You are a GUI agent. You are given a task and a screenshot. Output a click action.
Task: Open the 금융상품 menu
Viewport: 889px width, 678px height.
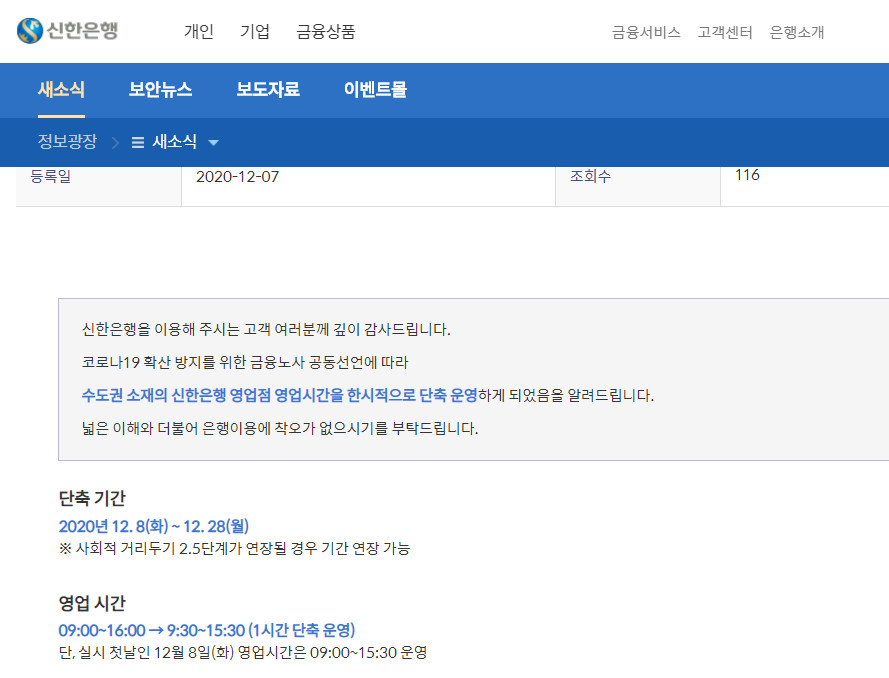click(x=325, y=31)
